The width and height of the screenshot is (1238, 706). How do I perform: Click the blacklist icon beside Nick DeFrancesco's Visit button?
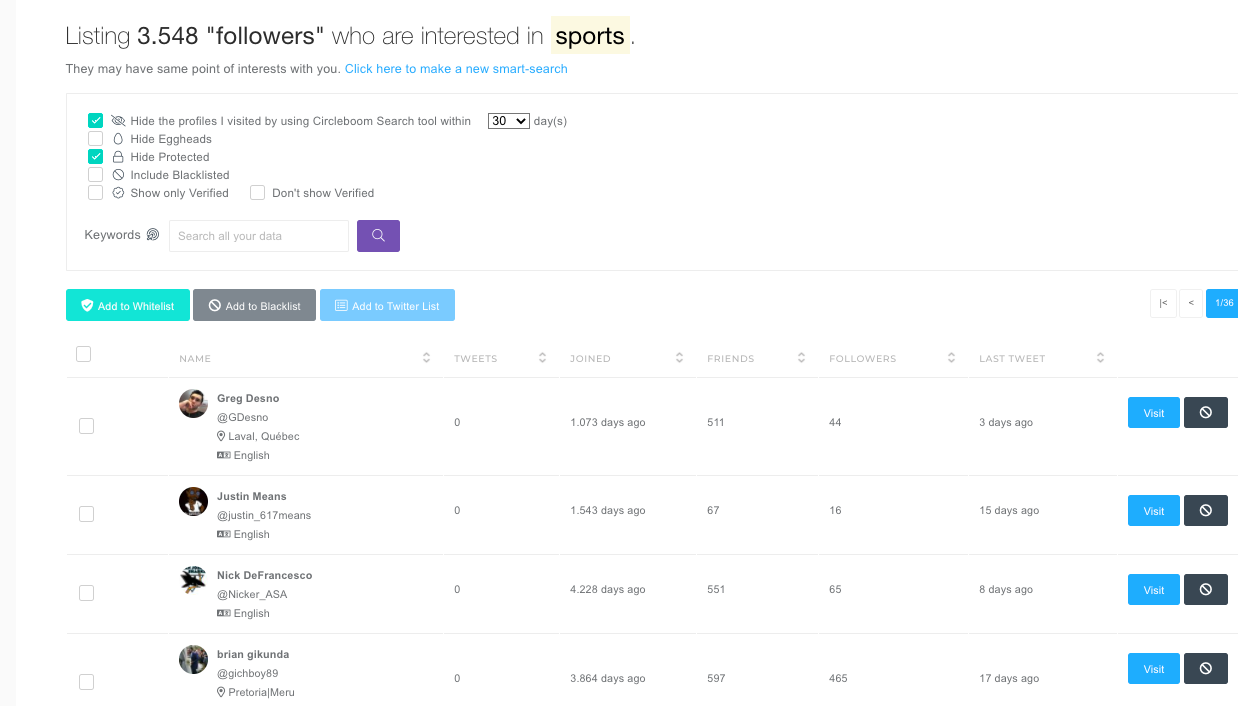1205,589
